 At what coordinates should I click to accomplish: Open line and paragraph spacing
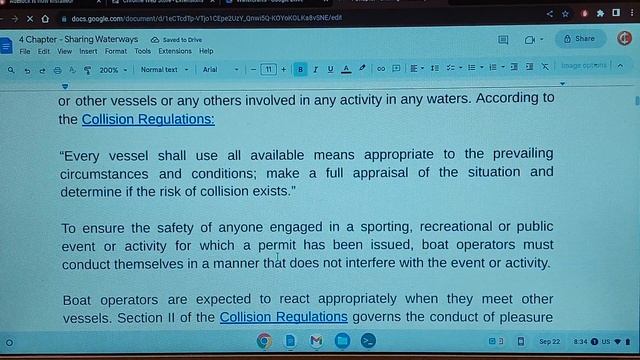435,68
